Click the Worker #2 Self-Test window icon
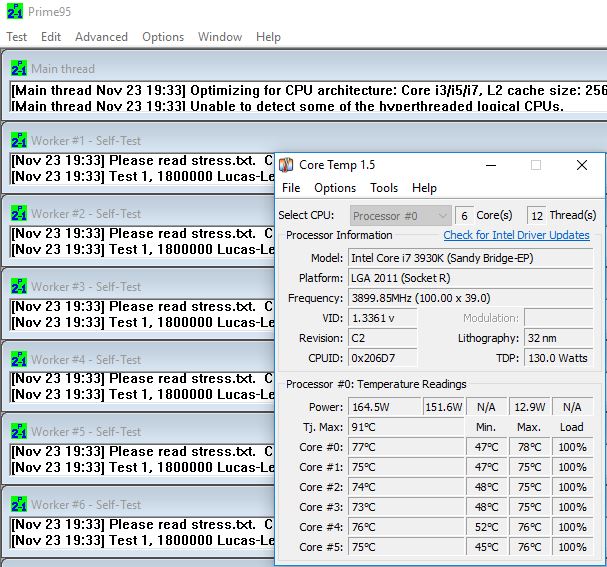 pyautogui.click(x=19, y=213)
